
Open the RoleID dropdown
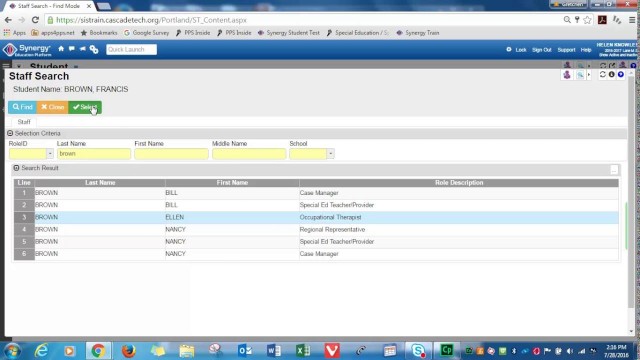pos(50,154)
